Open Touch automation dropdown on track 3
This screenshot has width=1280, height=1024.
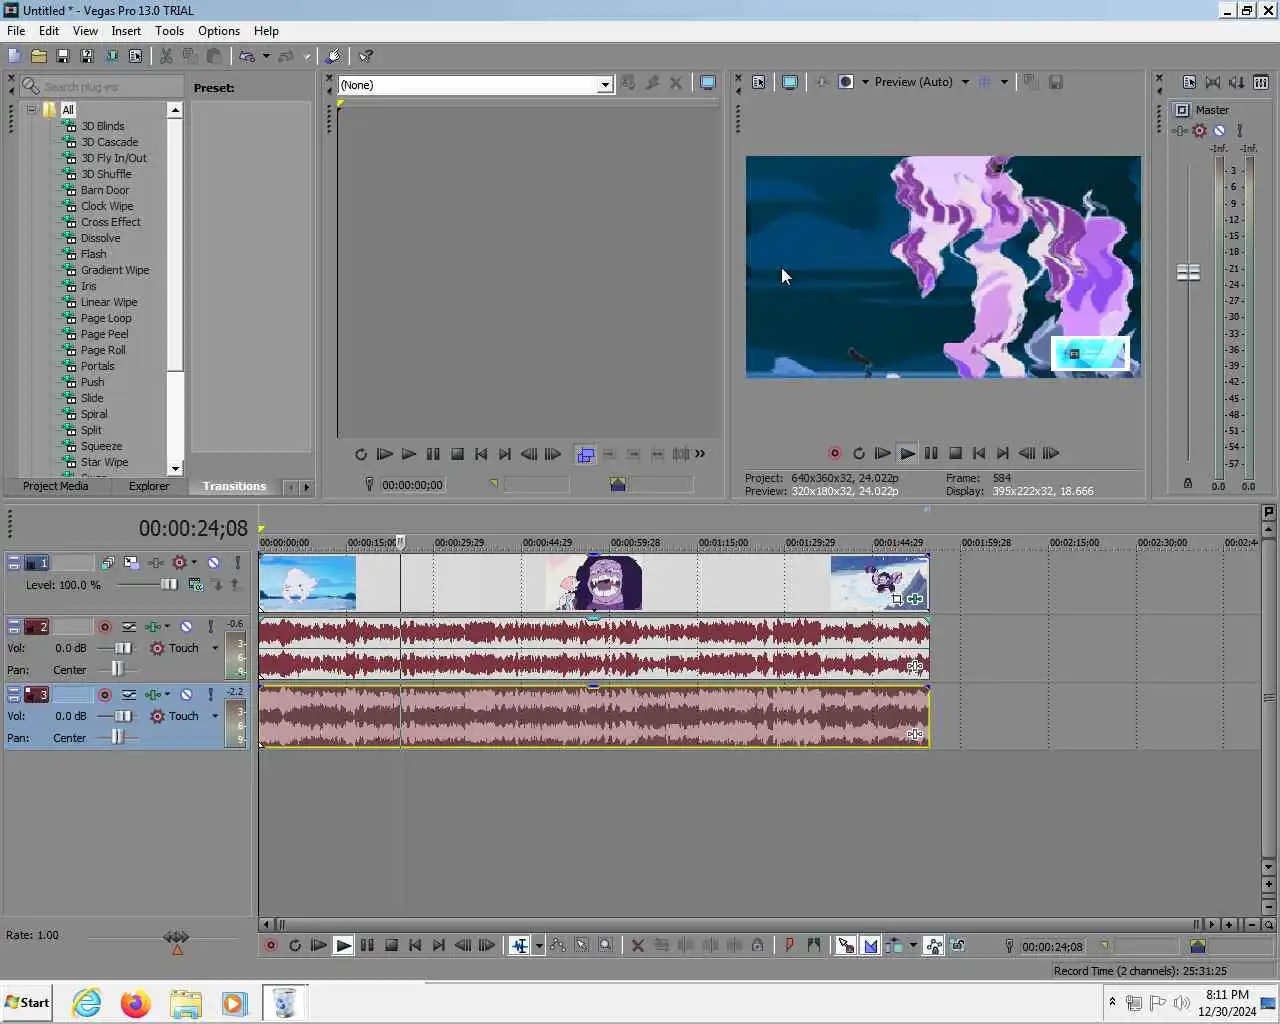214,716
